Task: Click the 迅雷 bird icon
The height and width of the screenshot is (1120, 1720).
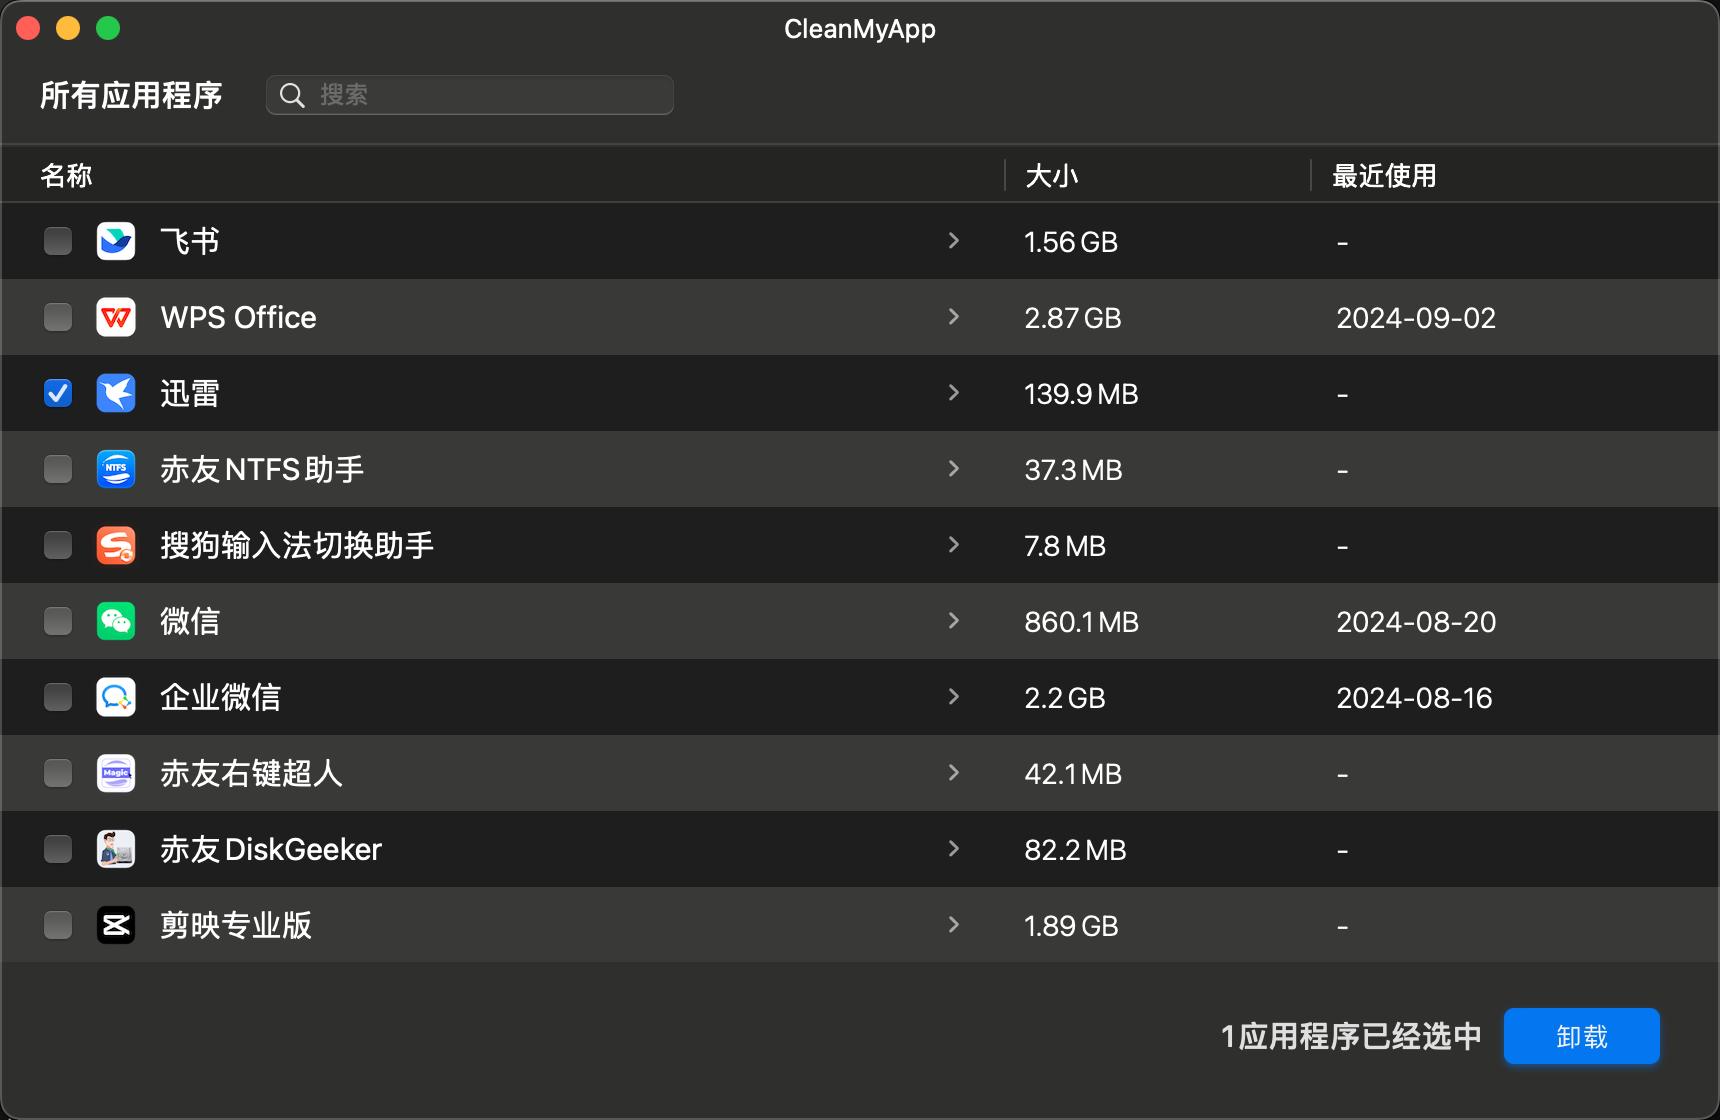Action: pyautogui.click(x=116, y=393)
